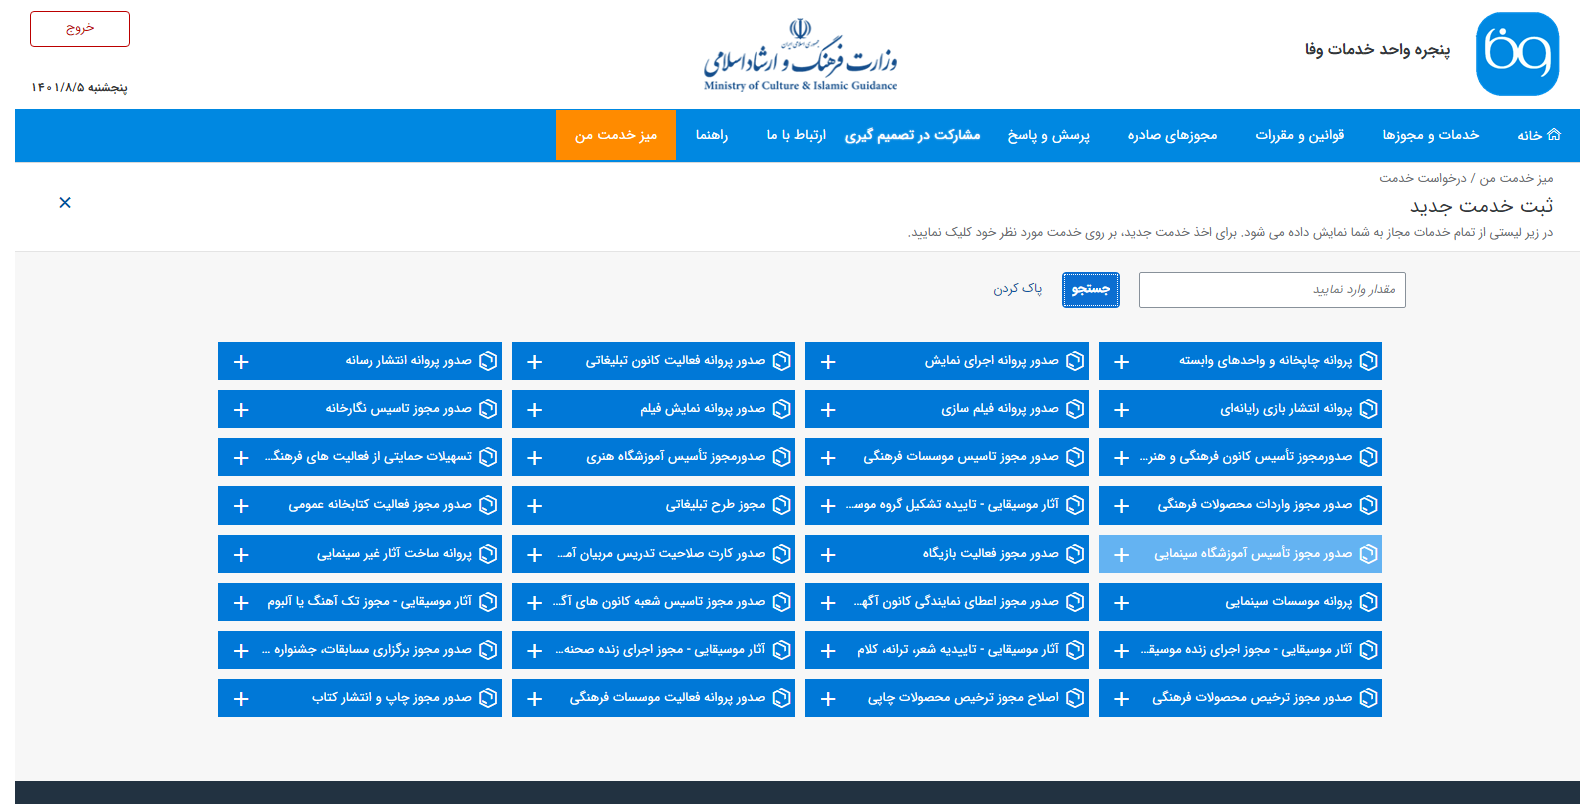The width and height of the screenshot is (1580, 804).
Task: Select text آثار موسیقایی - مجوز اجرای زنده صحنه
Action: pyautogui.click(x=660, y=650)
